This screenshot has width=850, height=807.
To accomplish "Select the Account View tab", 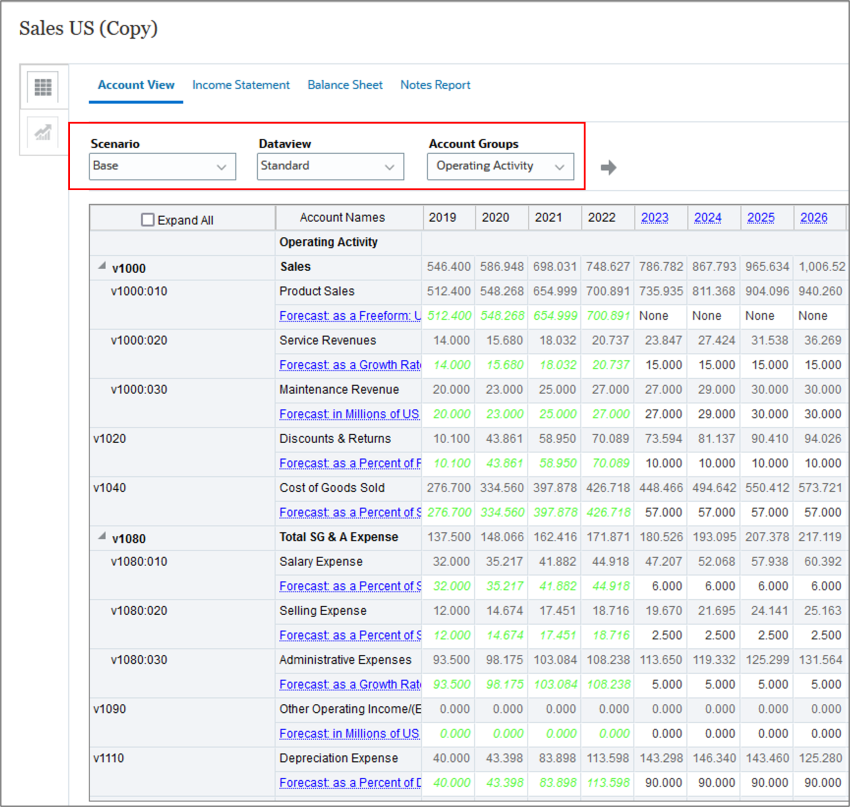I will [x=135, y=85].
